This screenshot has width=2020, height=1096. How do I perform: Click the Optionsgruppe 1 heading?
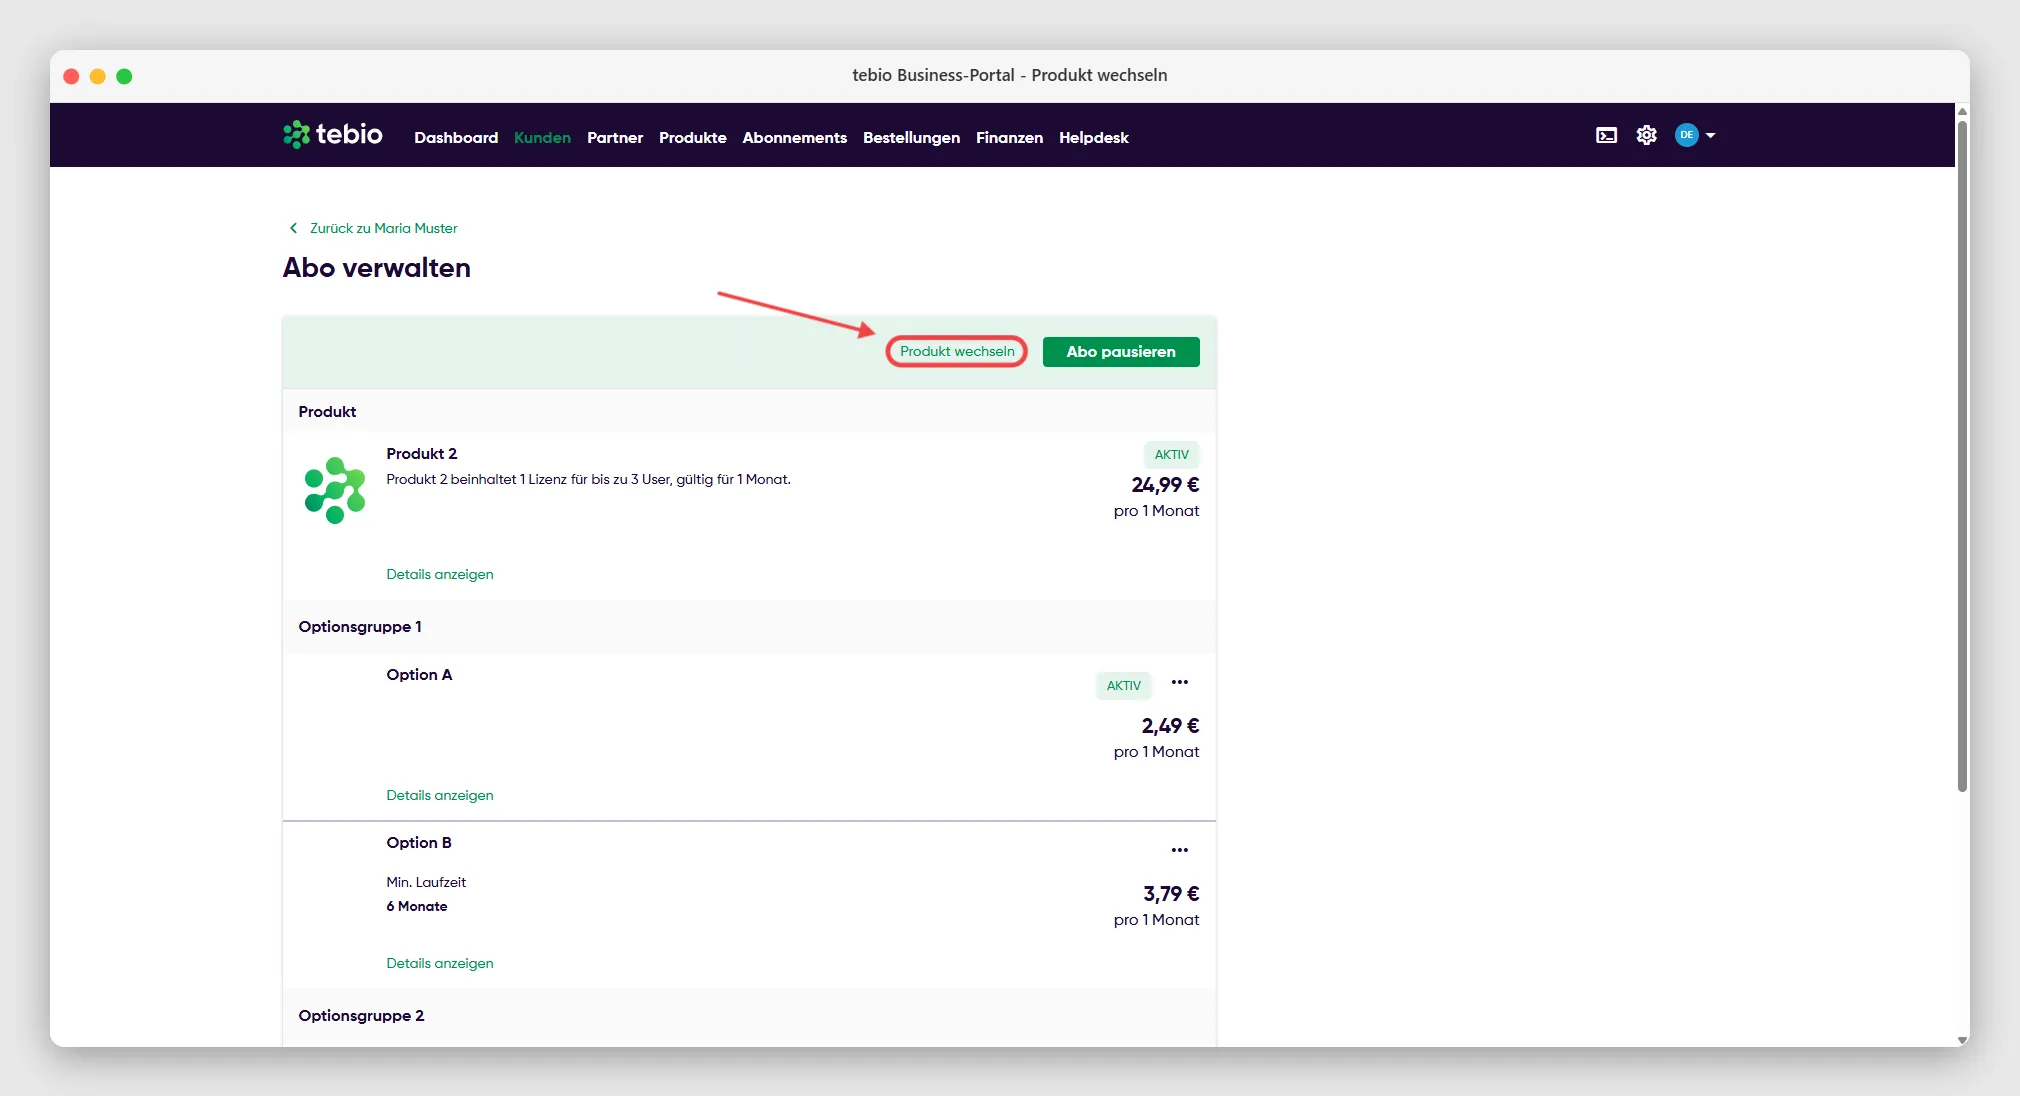click(x=360, y=626)
